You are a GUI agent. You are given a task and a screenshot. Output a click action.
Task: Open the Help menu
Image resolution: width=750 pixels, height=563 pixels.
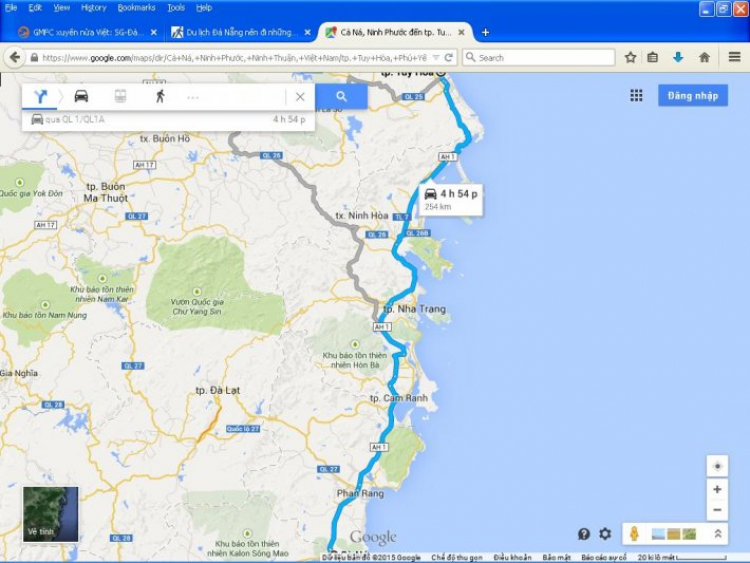pos(204,8)
